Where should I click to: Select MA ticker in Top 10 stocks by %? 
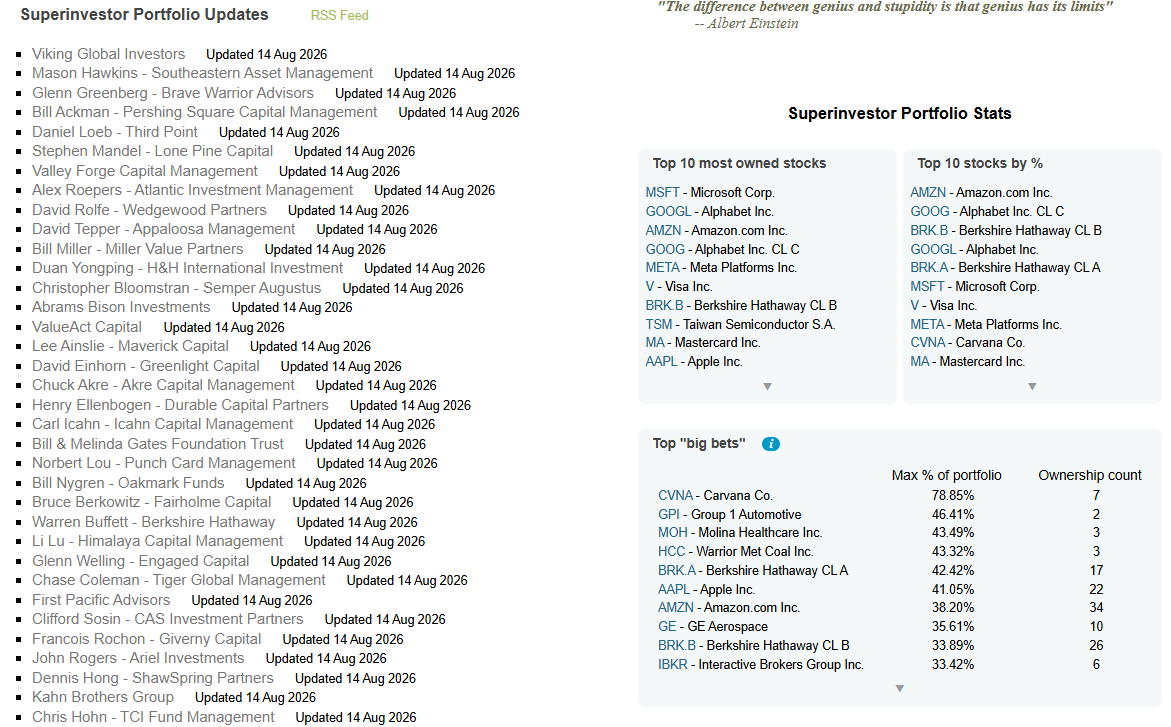point(920,362)
